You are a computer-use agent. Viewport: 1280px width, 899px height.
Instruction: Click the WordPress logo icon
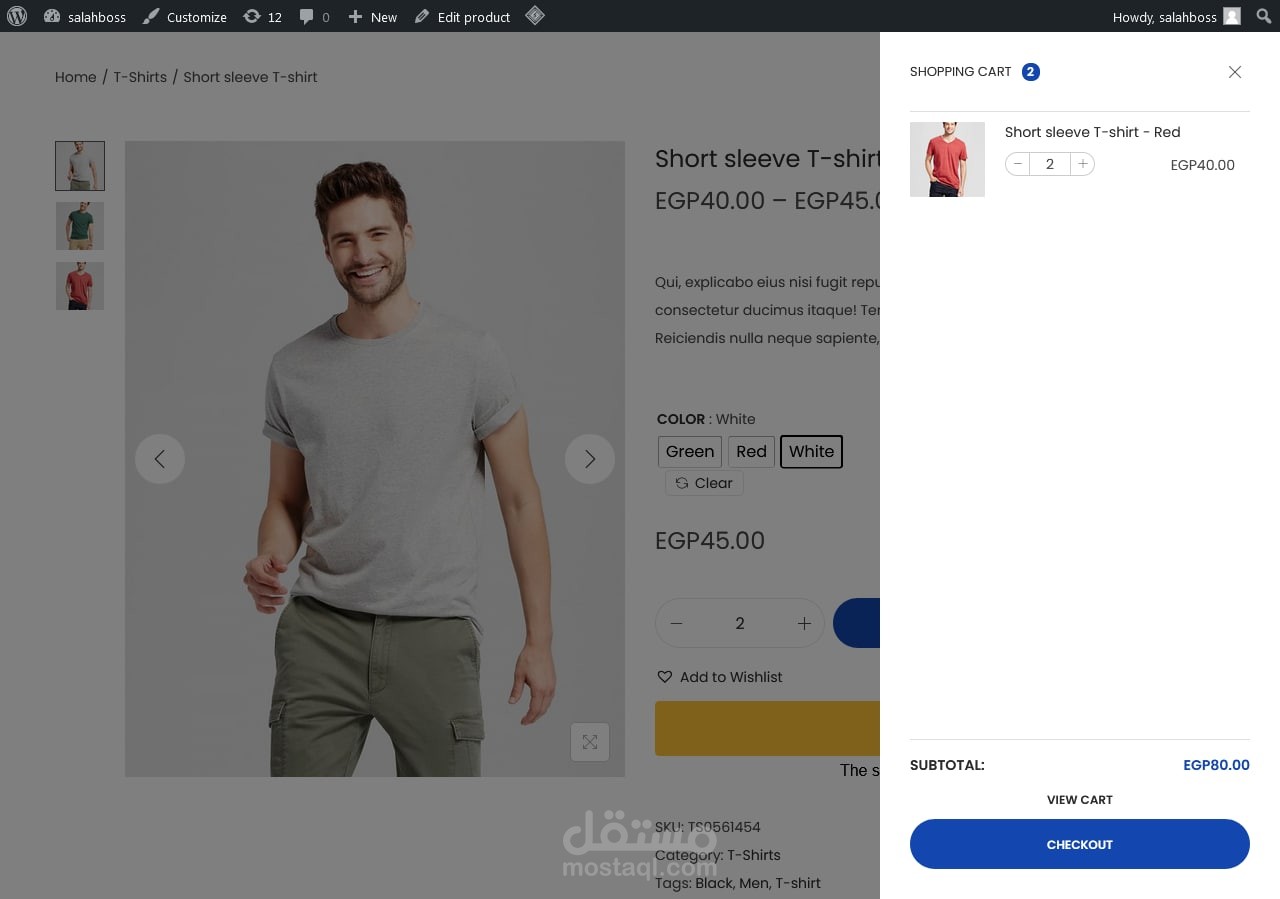tap(17, 16)
